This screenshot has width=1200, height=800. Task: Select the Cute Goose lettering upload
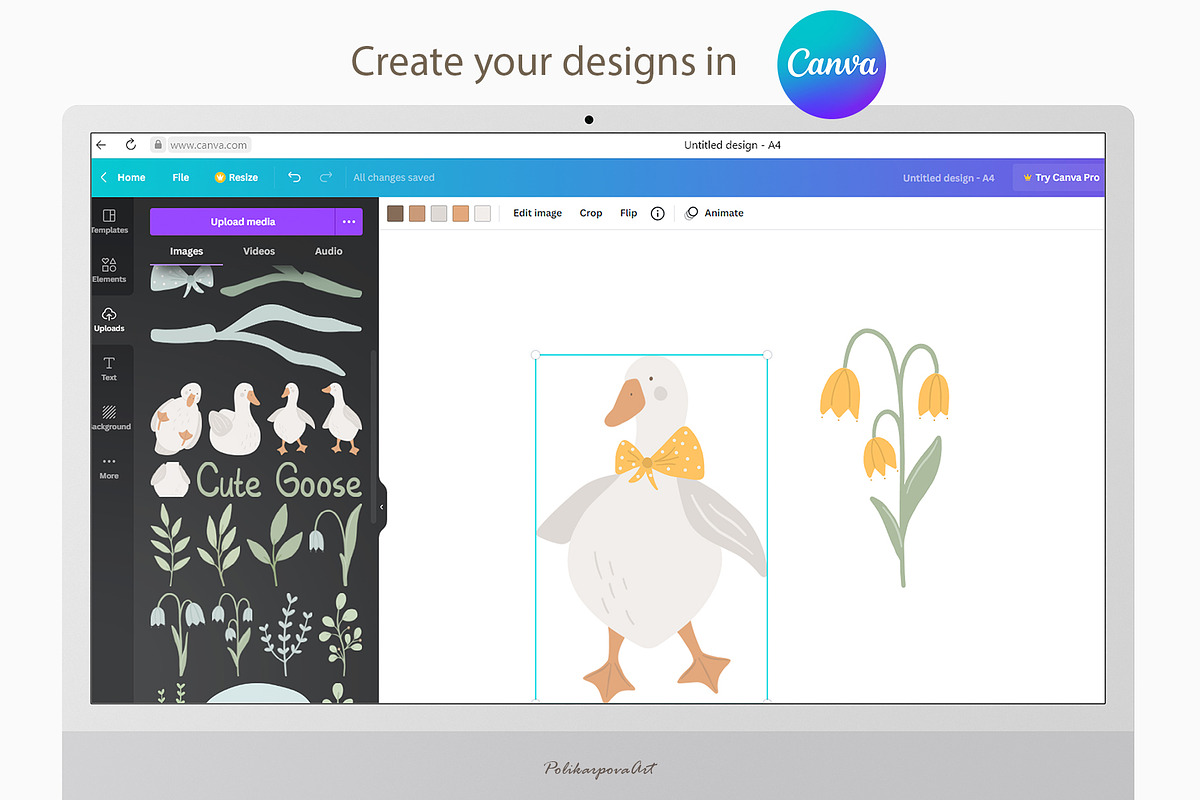(279, 482)
